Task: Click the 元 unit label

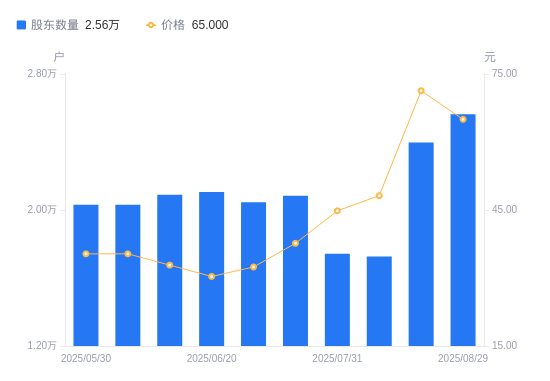Action: [490, 57]
